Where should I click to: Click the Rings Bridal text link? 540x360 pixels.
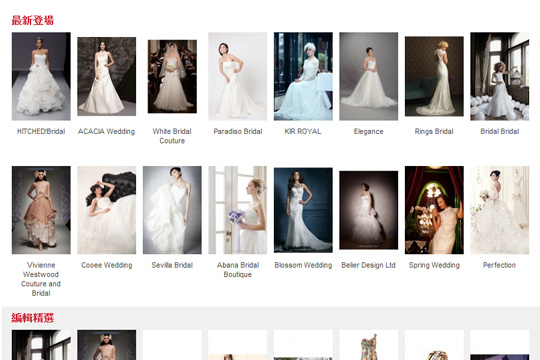click(434, 131)
